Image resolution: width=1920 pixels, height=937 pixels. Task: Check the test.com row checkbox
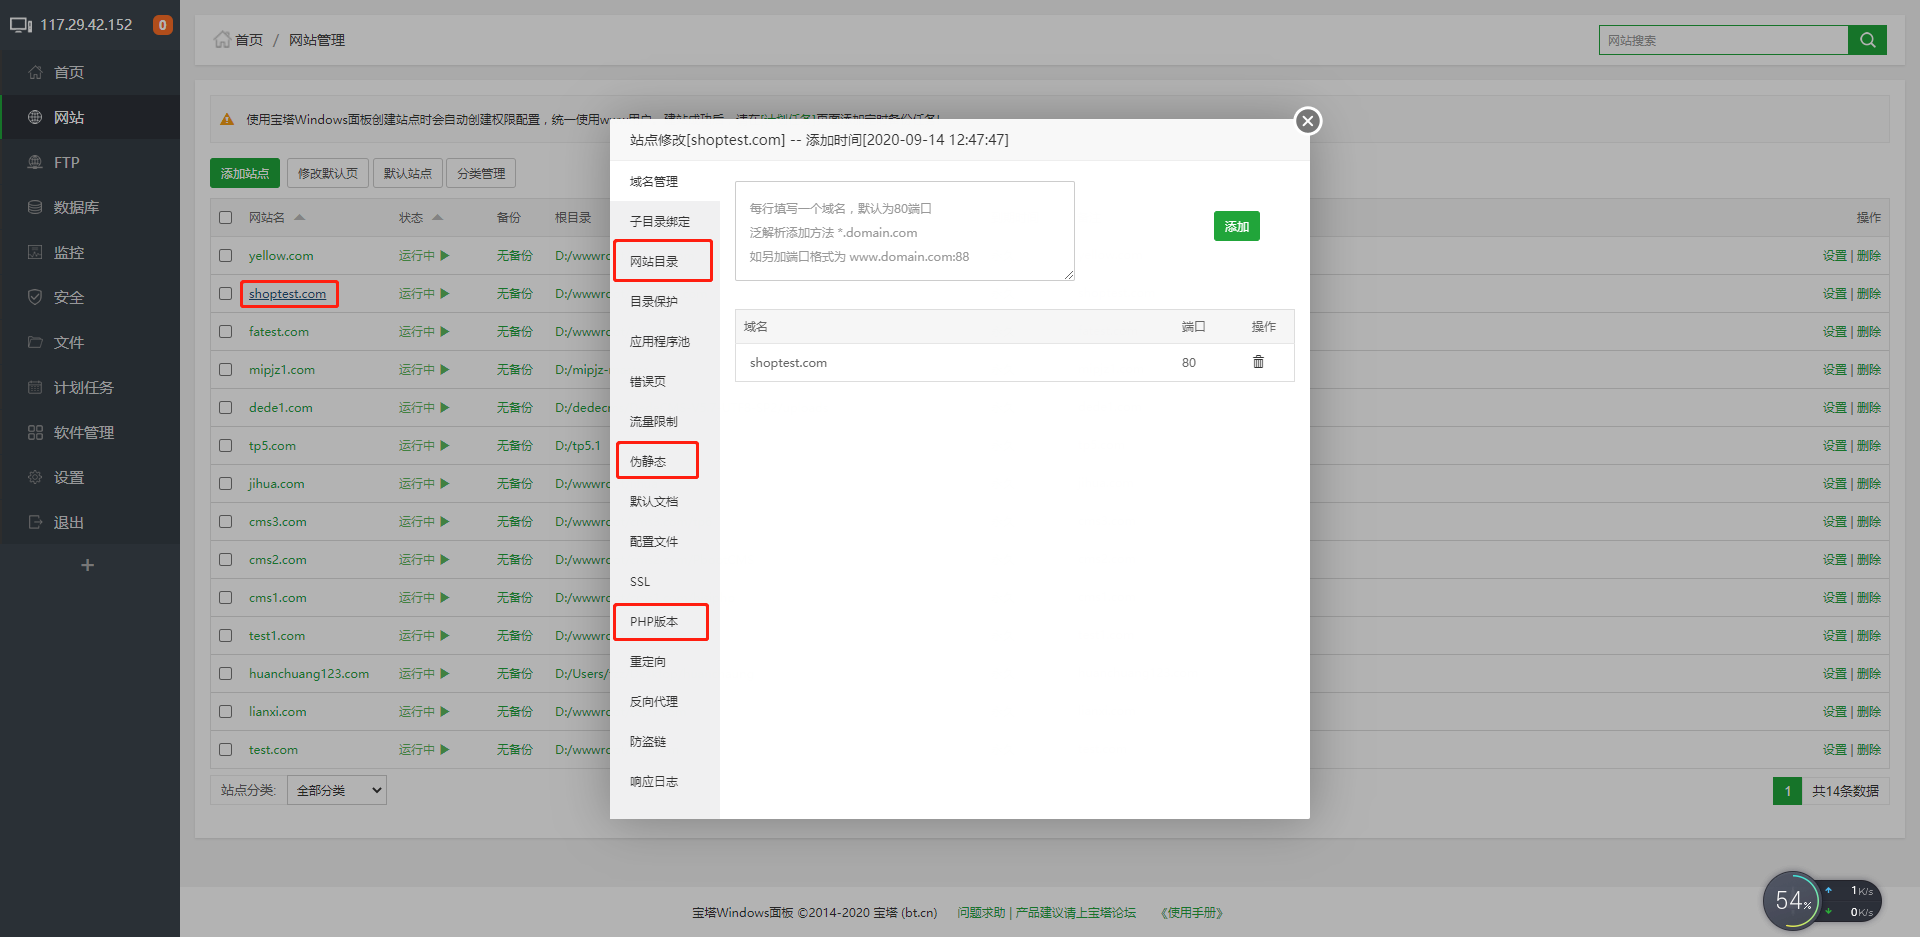[226, 750]
